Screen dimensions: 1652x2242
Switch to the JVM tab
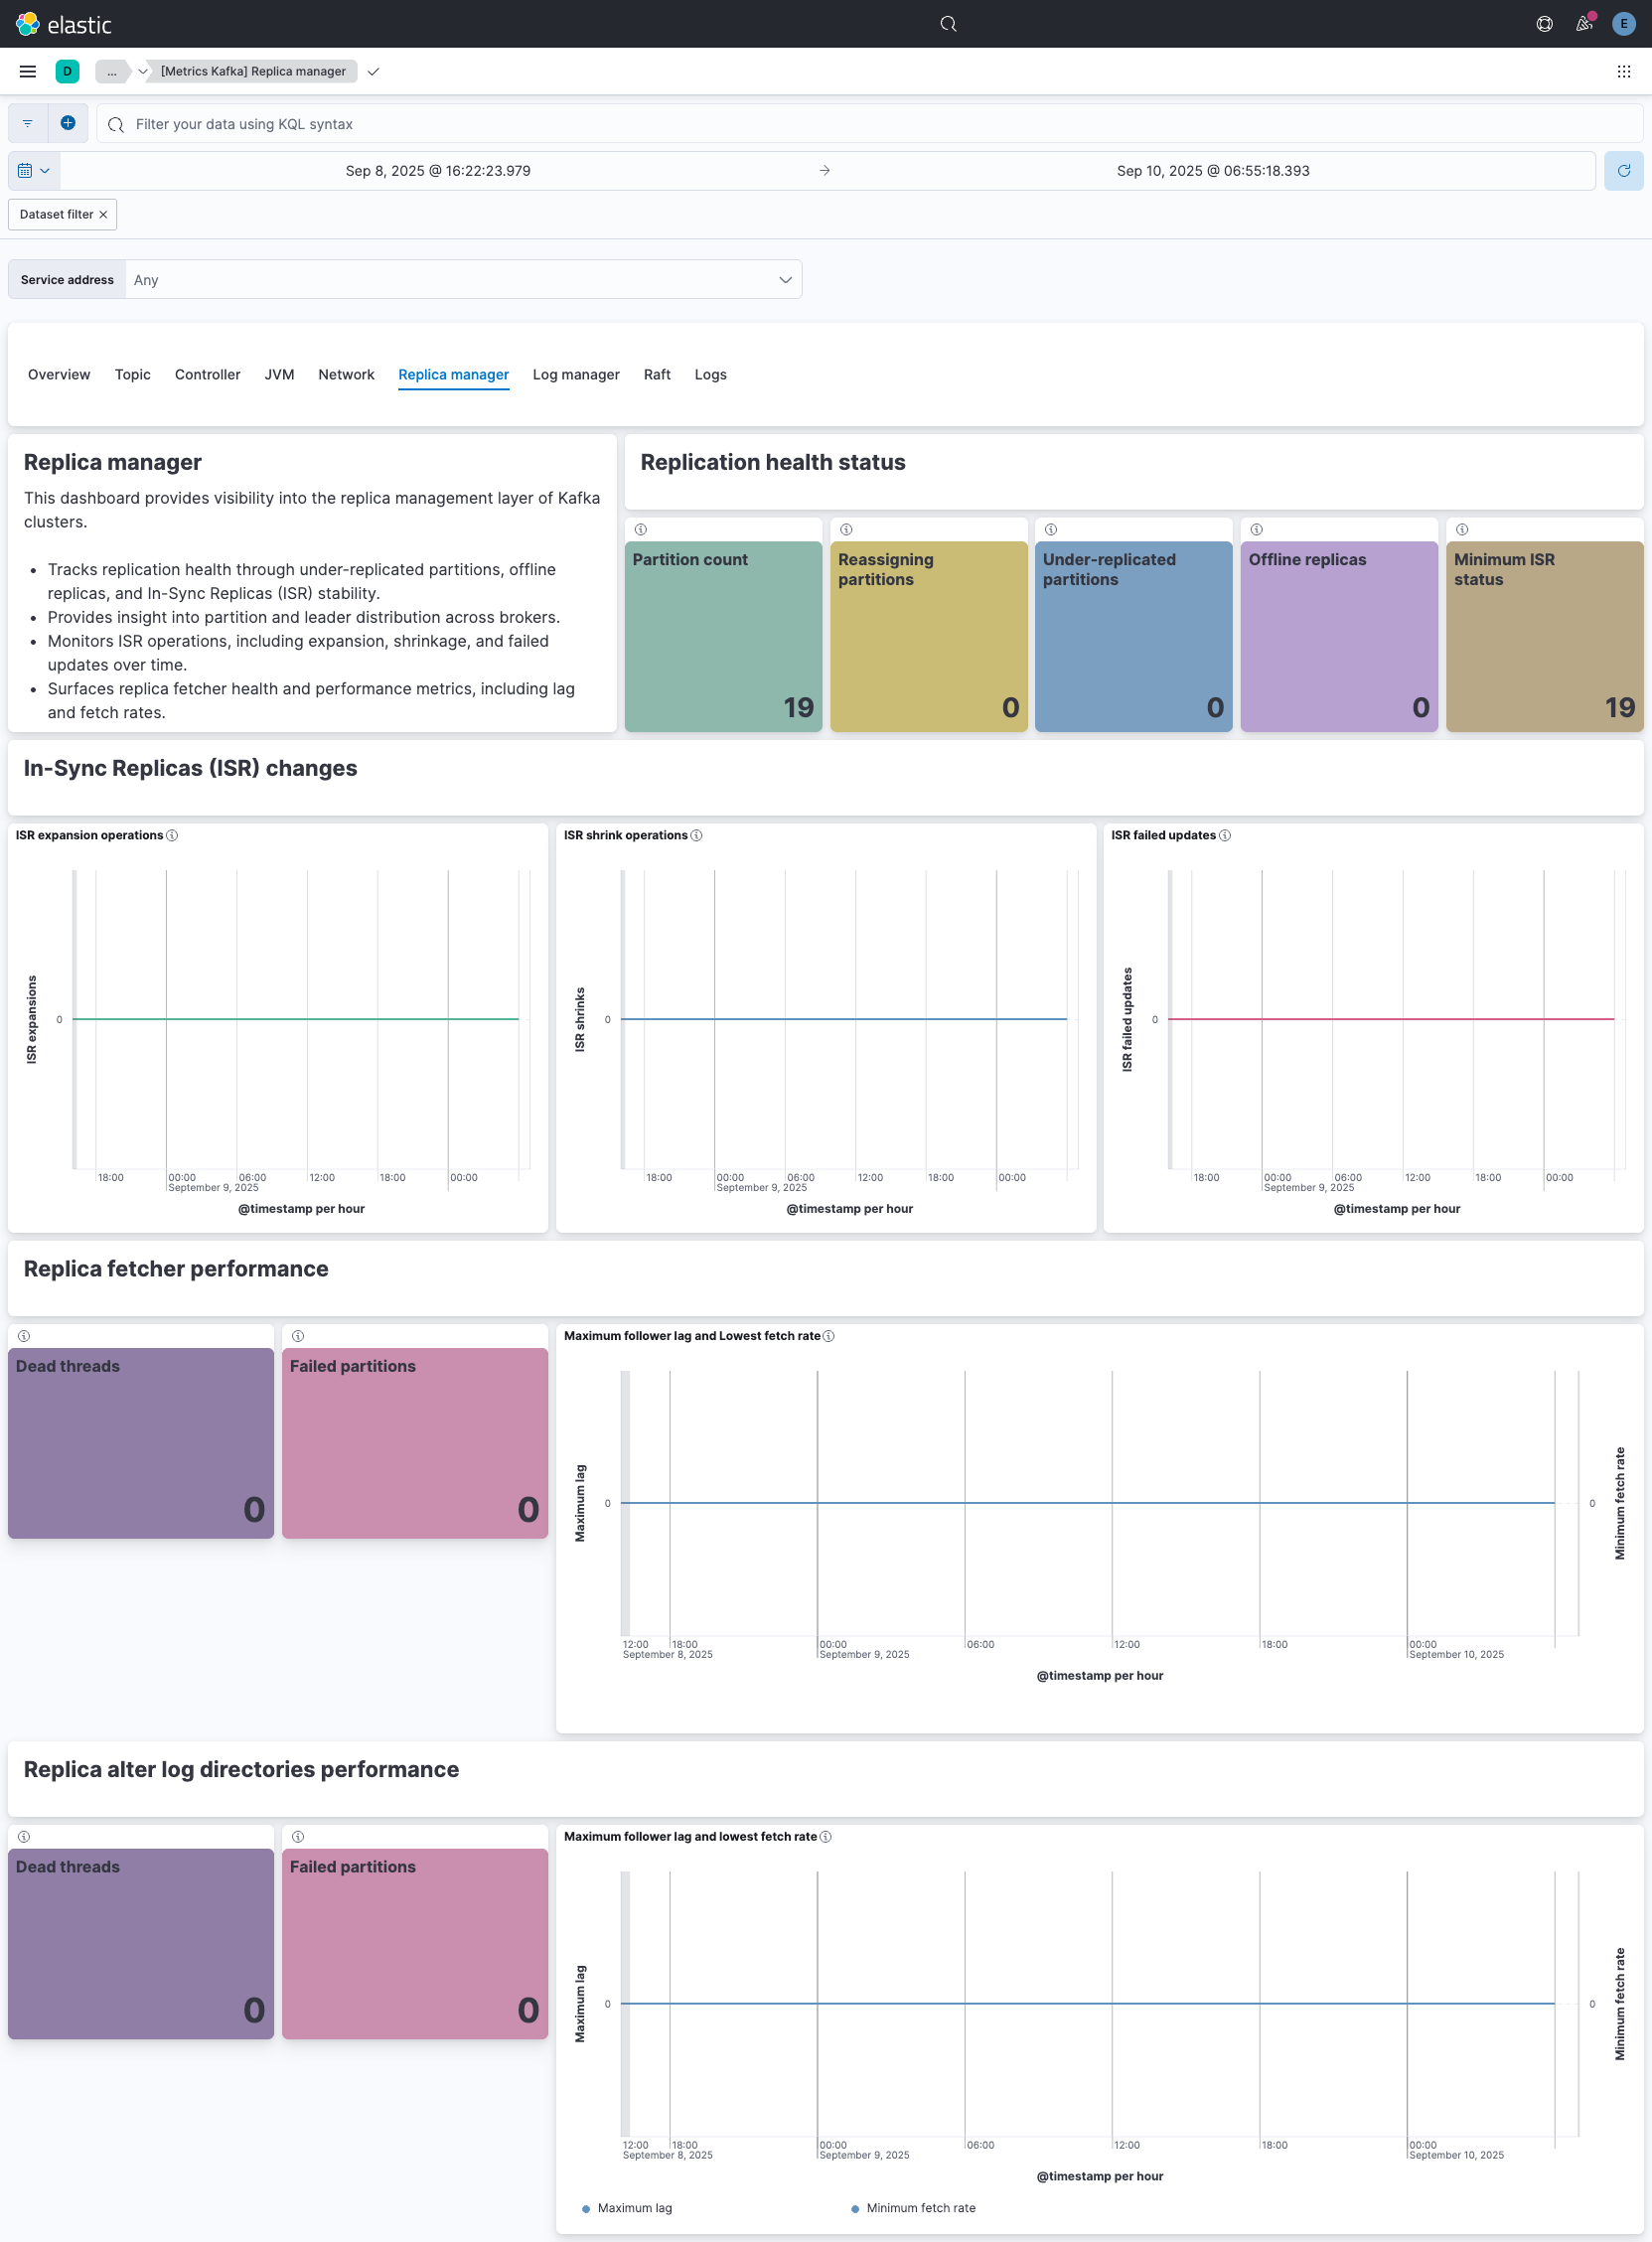click(279, 374)
